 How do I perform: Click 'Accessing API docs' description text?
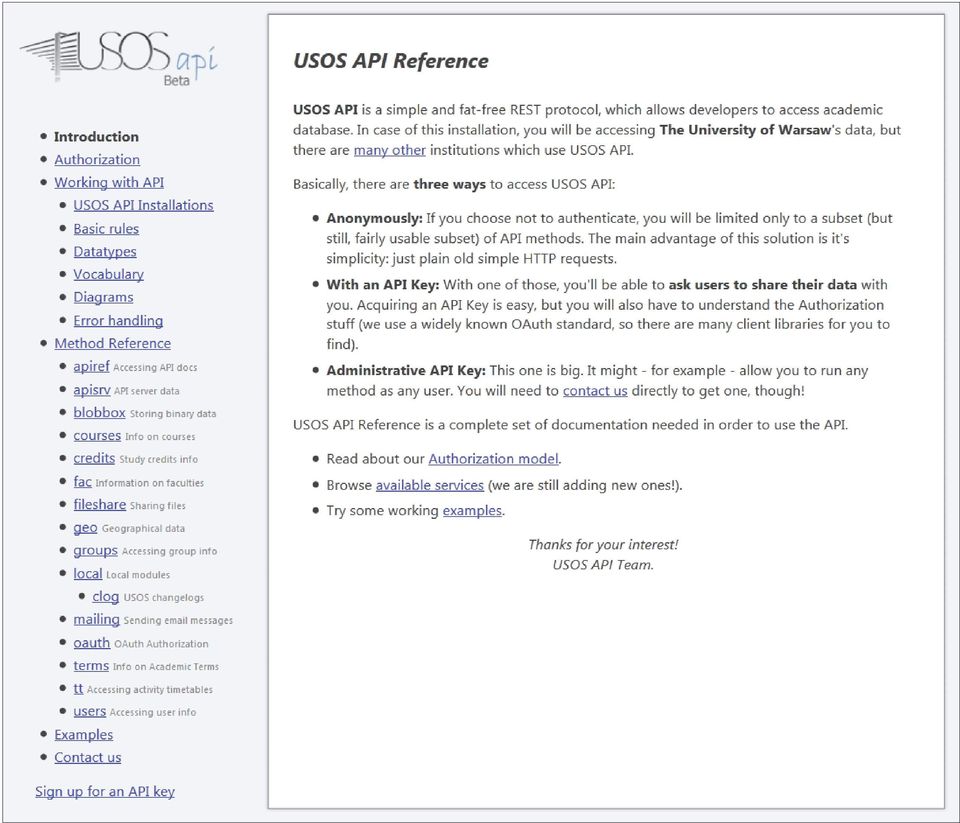(x=155, y=367)
